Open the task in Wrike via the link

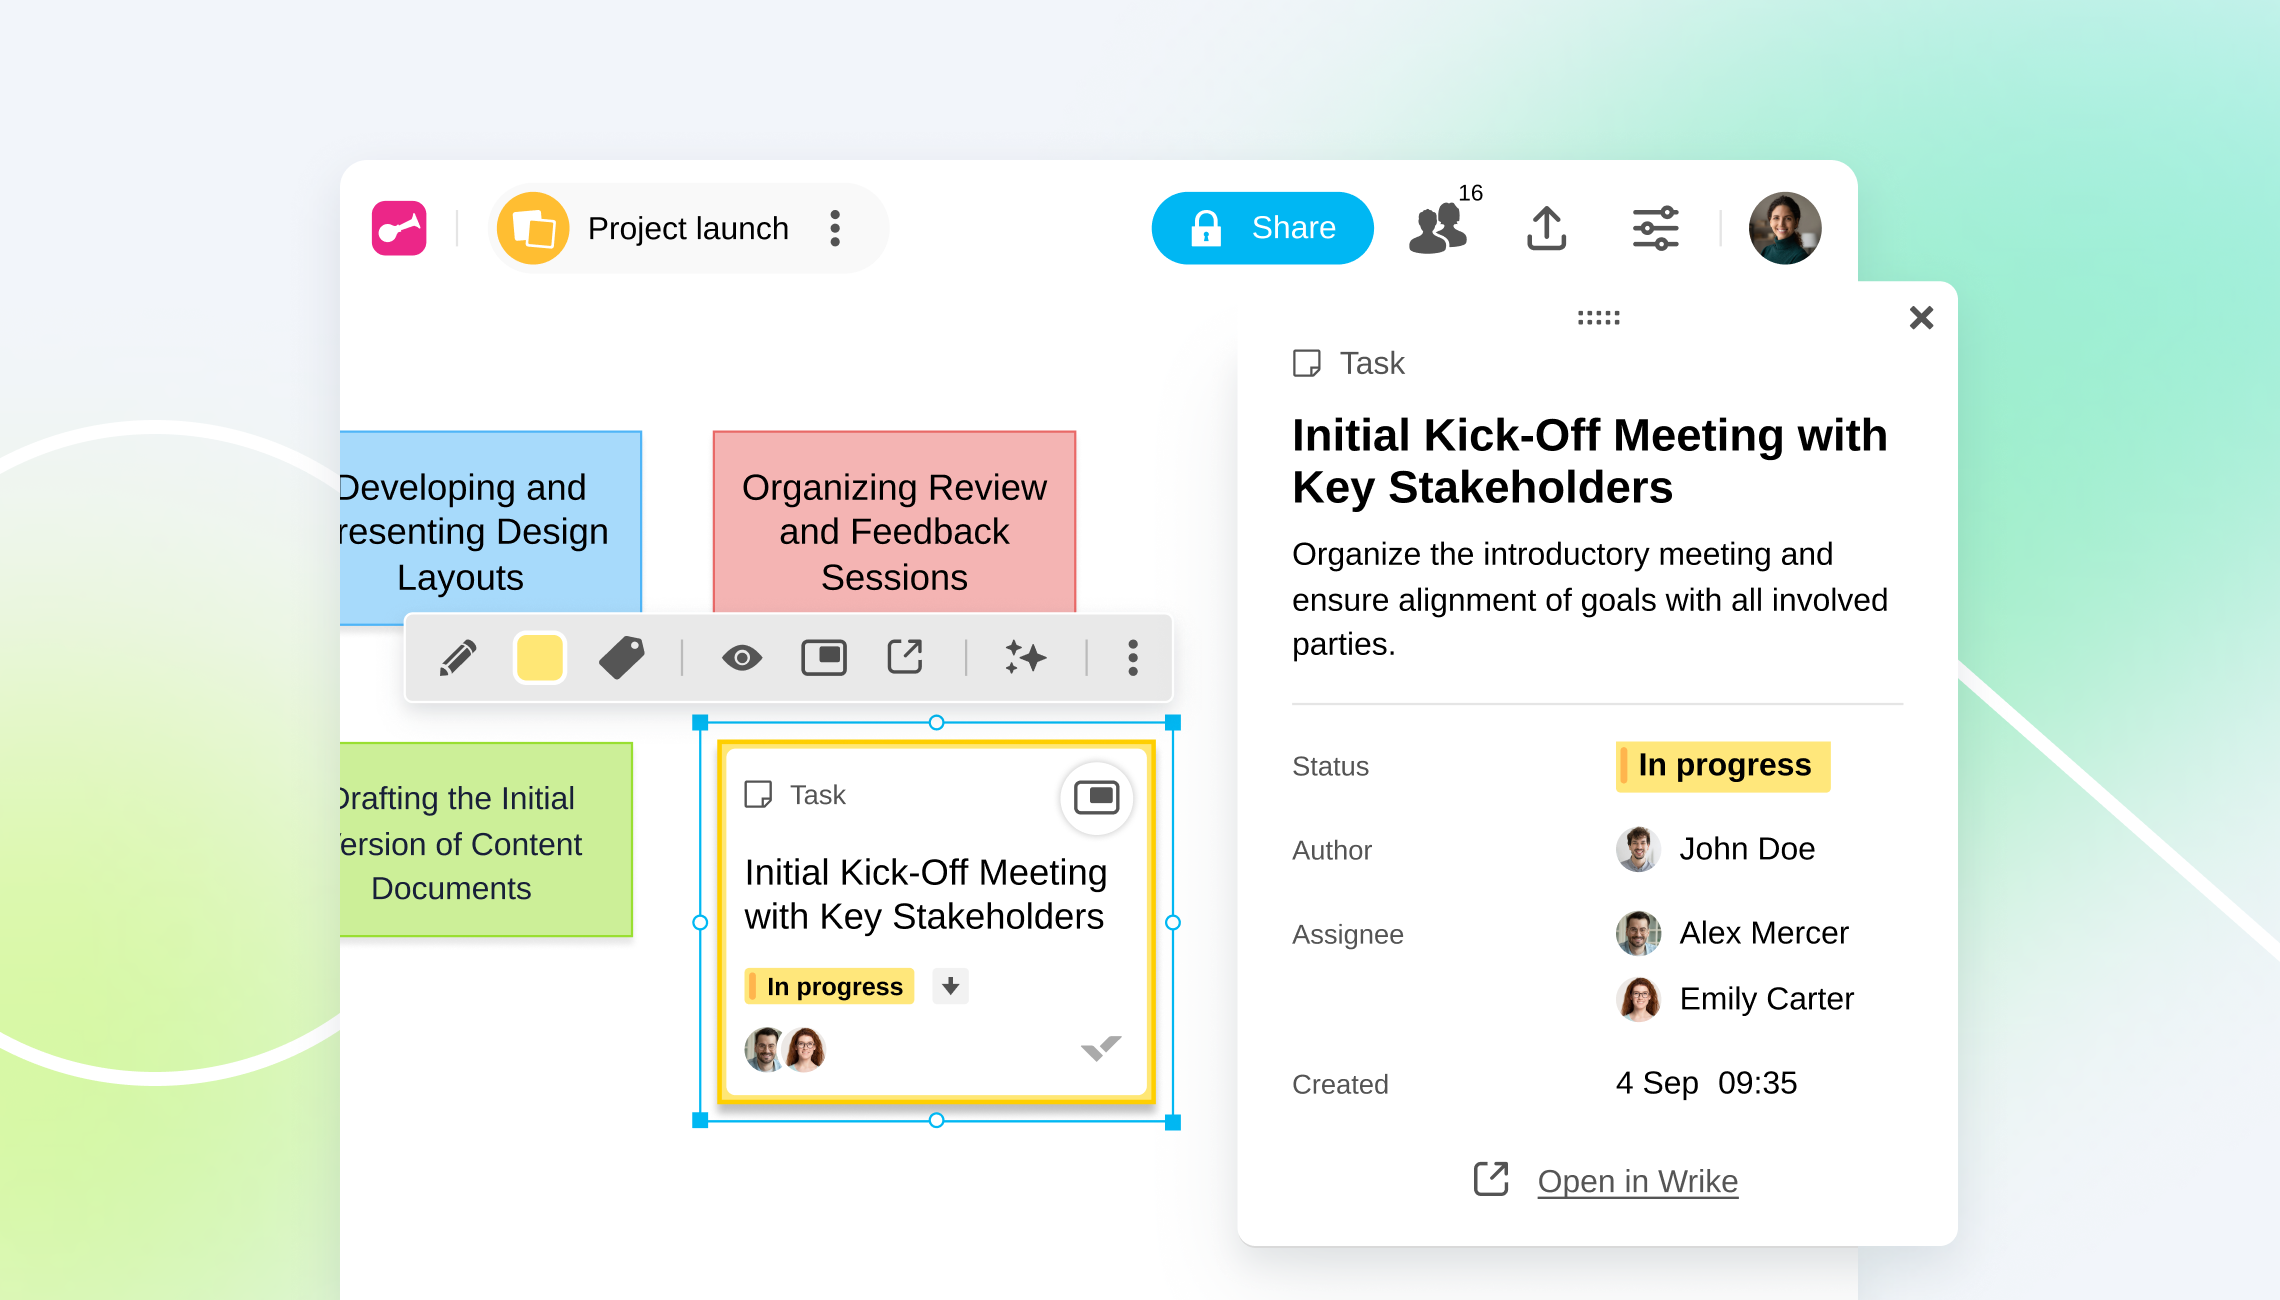click(x=1637, y=1180)
